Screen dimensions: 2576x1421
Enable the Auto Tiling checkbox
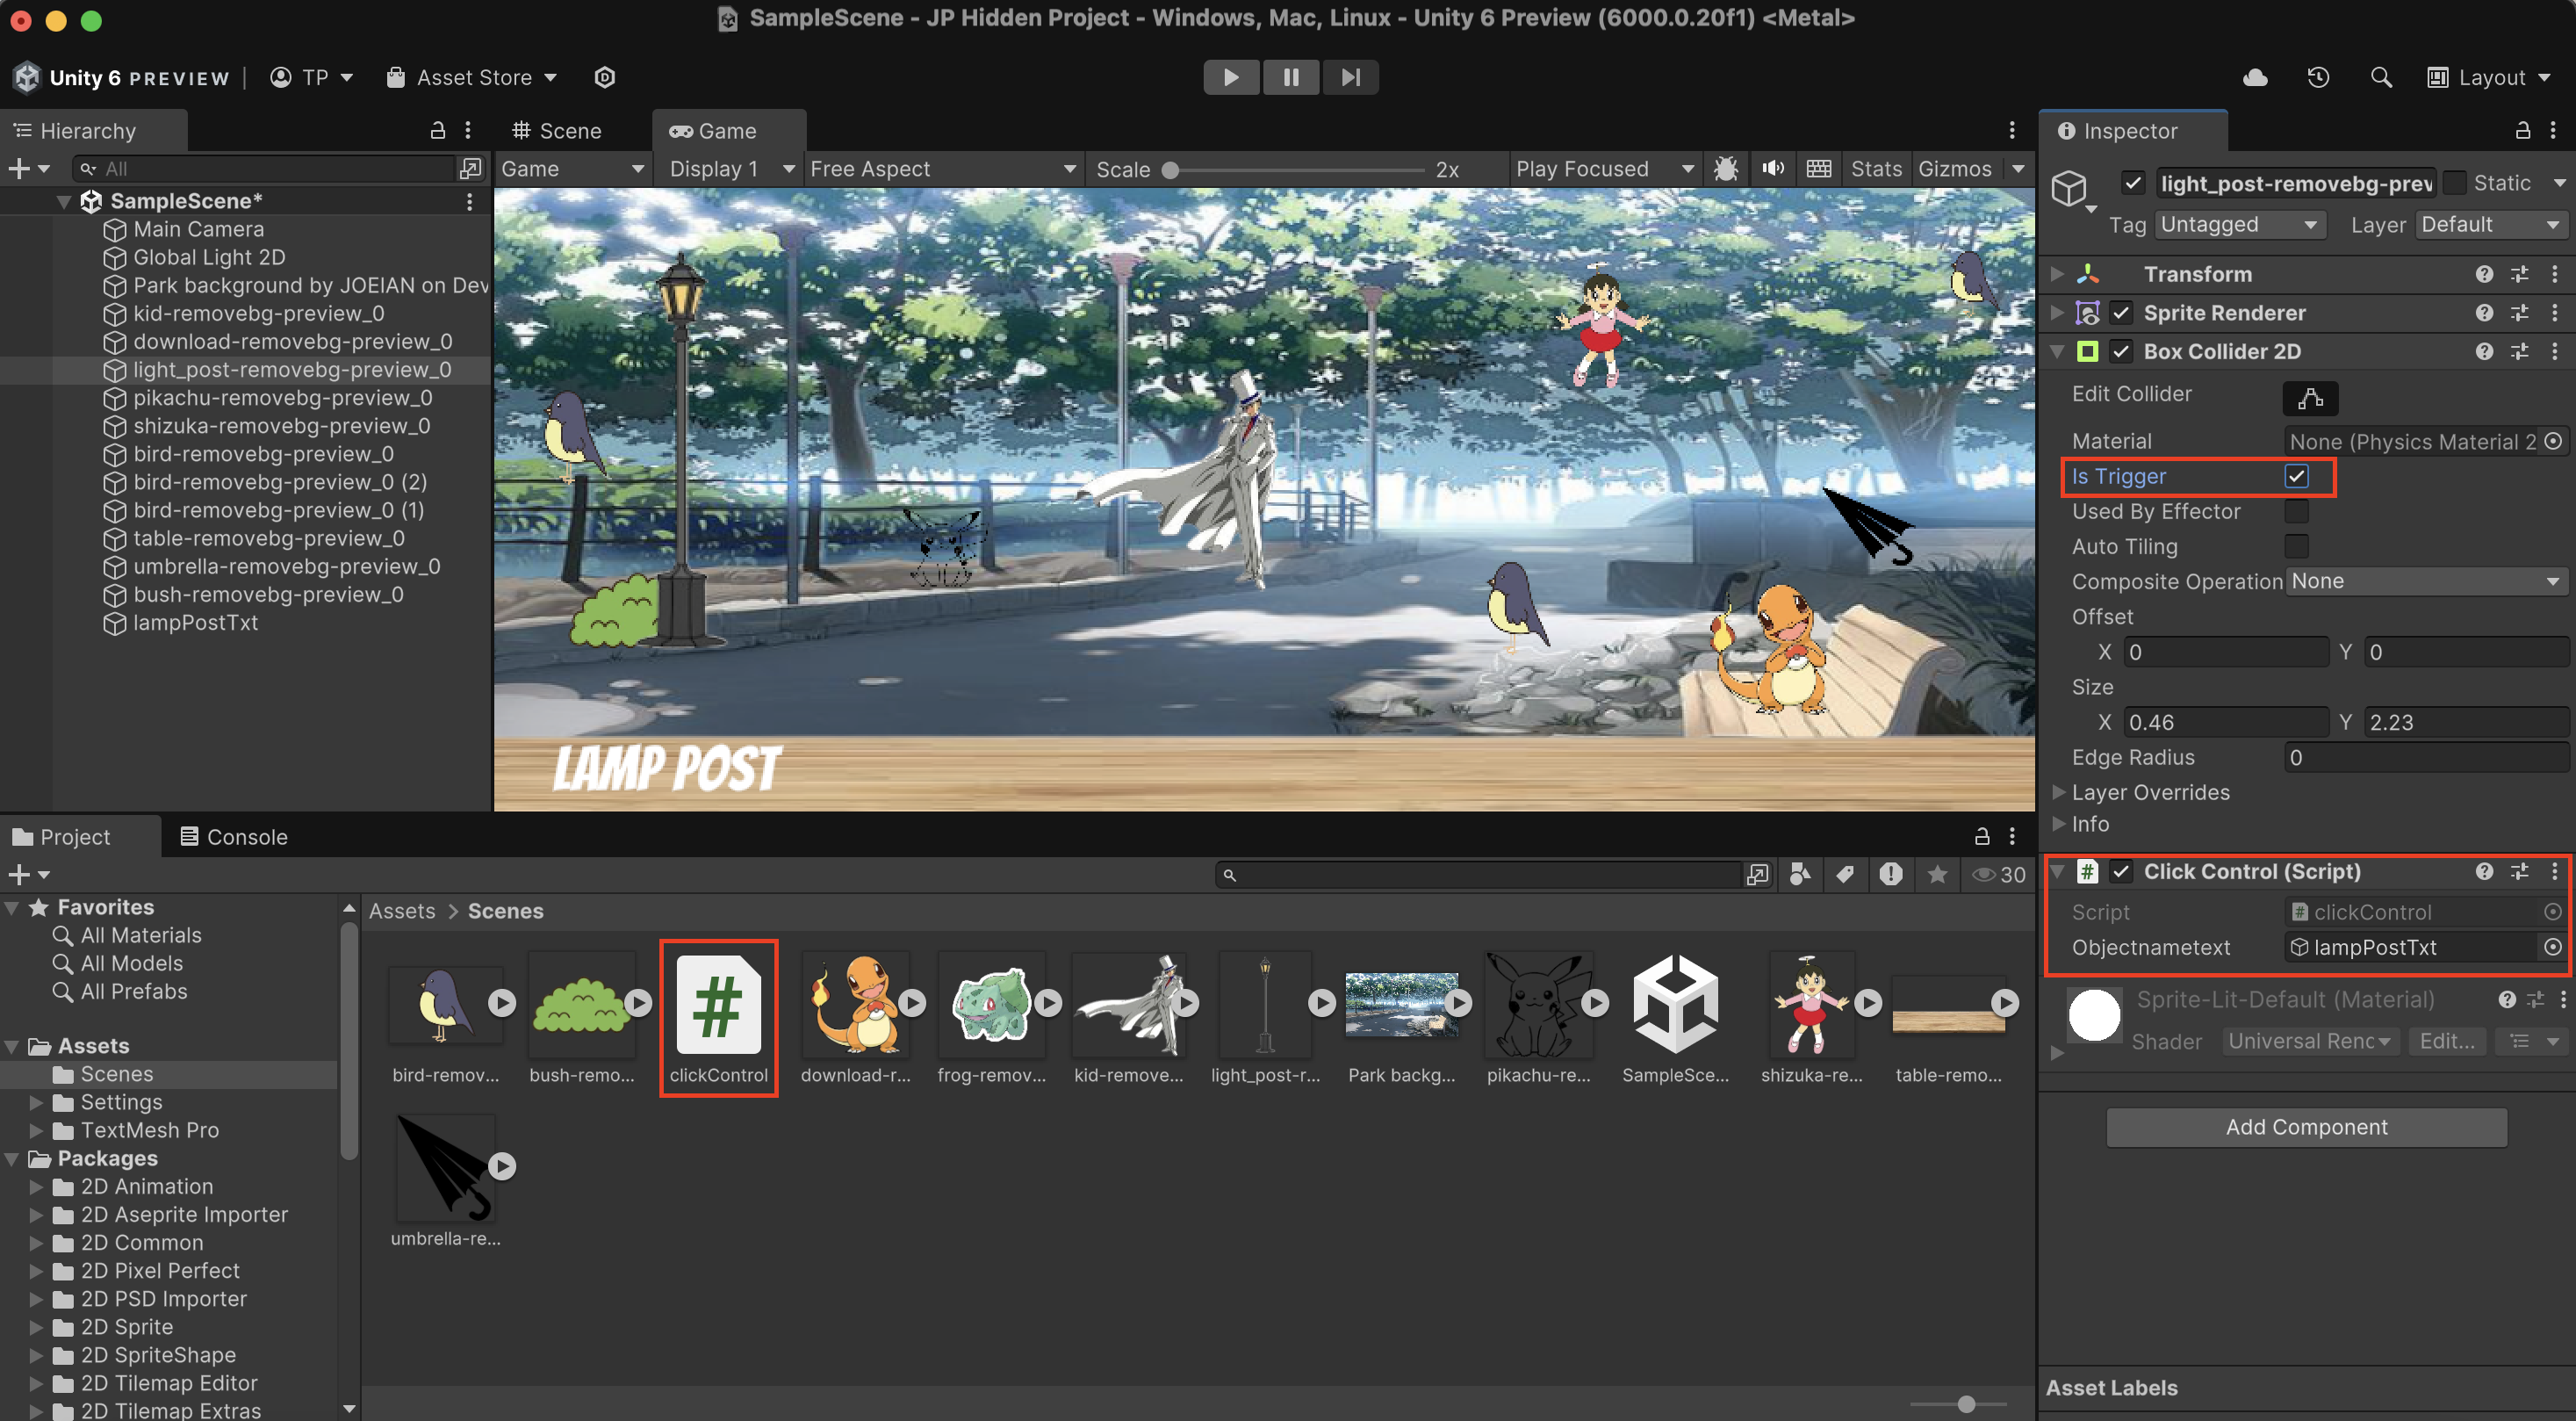(x=2297, y=547)
